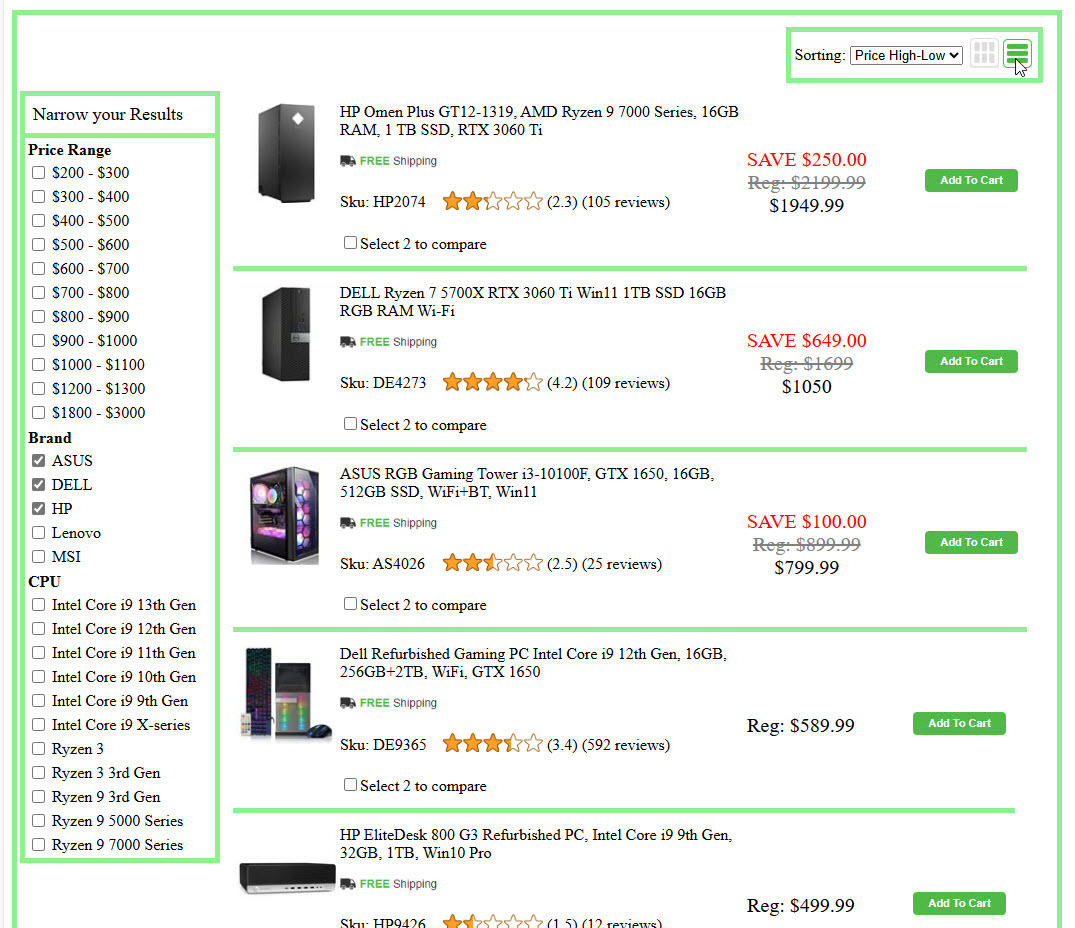Viewport: 1075px width, 928px height.
Task: Click the ASUS RGB Gaming Tower image
Action: (x=285, y=515)
